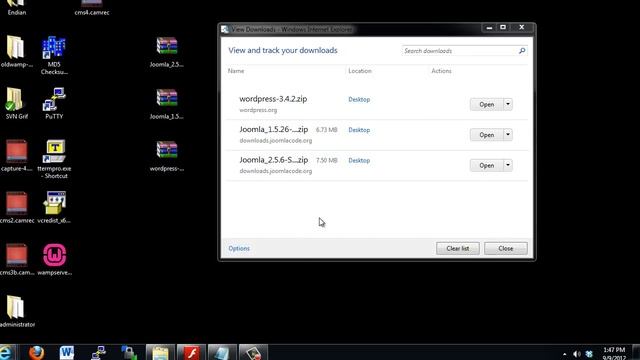The width and height of the screenshot is (640, 360).
Task: Open Adobe Flash taskbar icon
Action: point(191,352)
